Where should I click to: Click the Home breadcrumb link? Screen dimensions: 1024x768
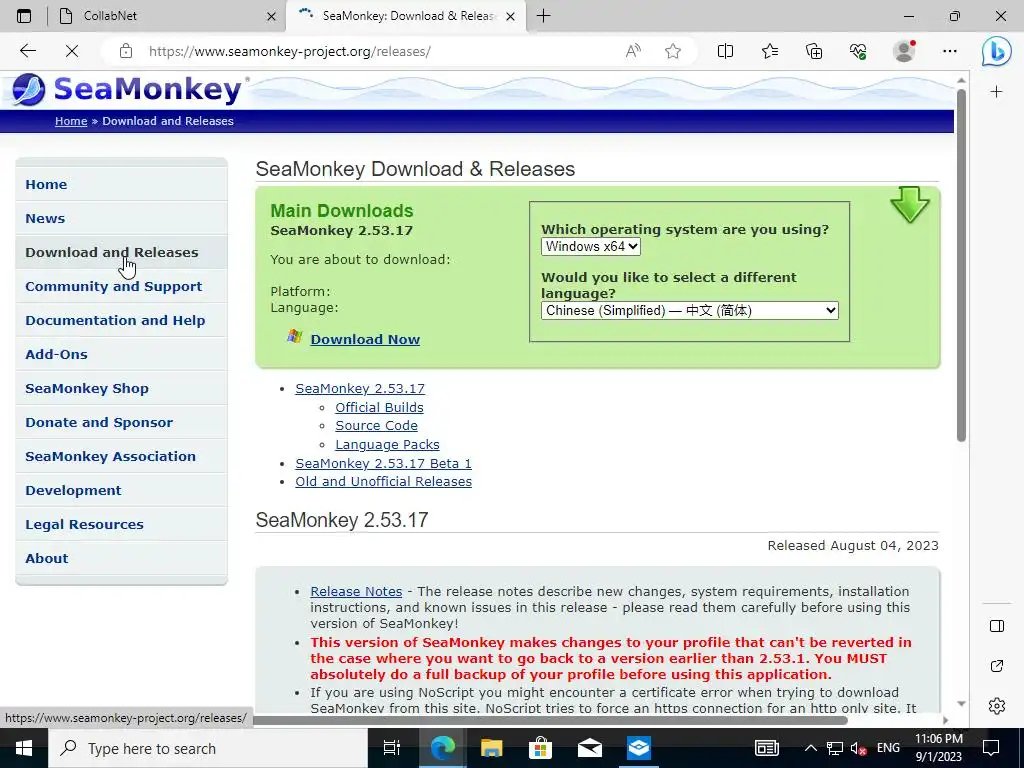tap(71, 121)
